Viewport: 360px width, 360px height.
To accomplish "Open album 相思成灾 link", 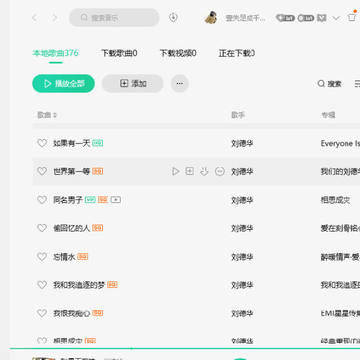I will coord(335,200).
